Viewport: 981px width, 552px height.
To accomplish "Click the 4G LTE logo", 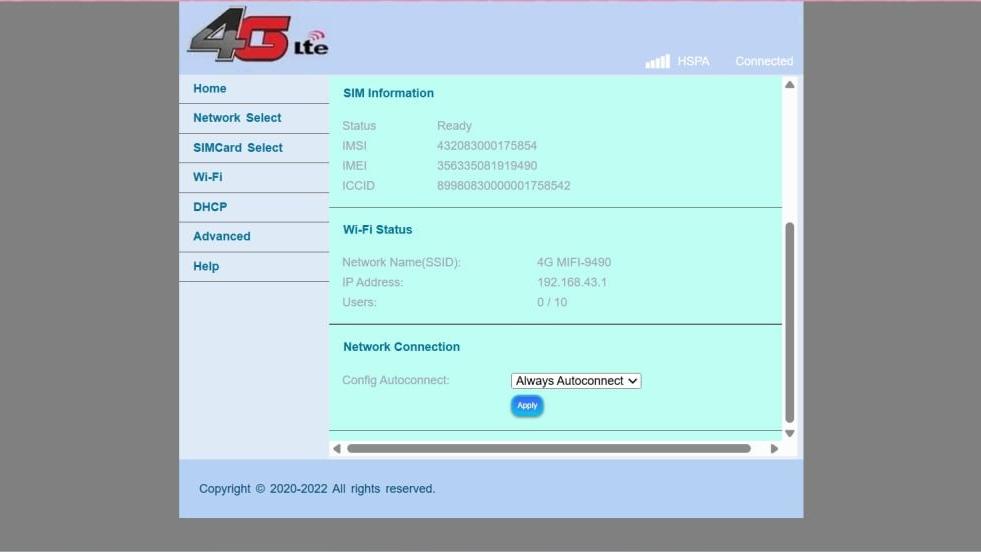I will 257,36.
